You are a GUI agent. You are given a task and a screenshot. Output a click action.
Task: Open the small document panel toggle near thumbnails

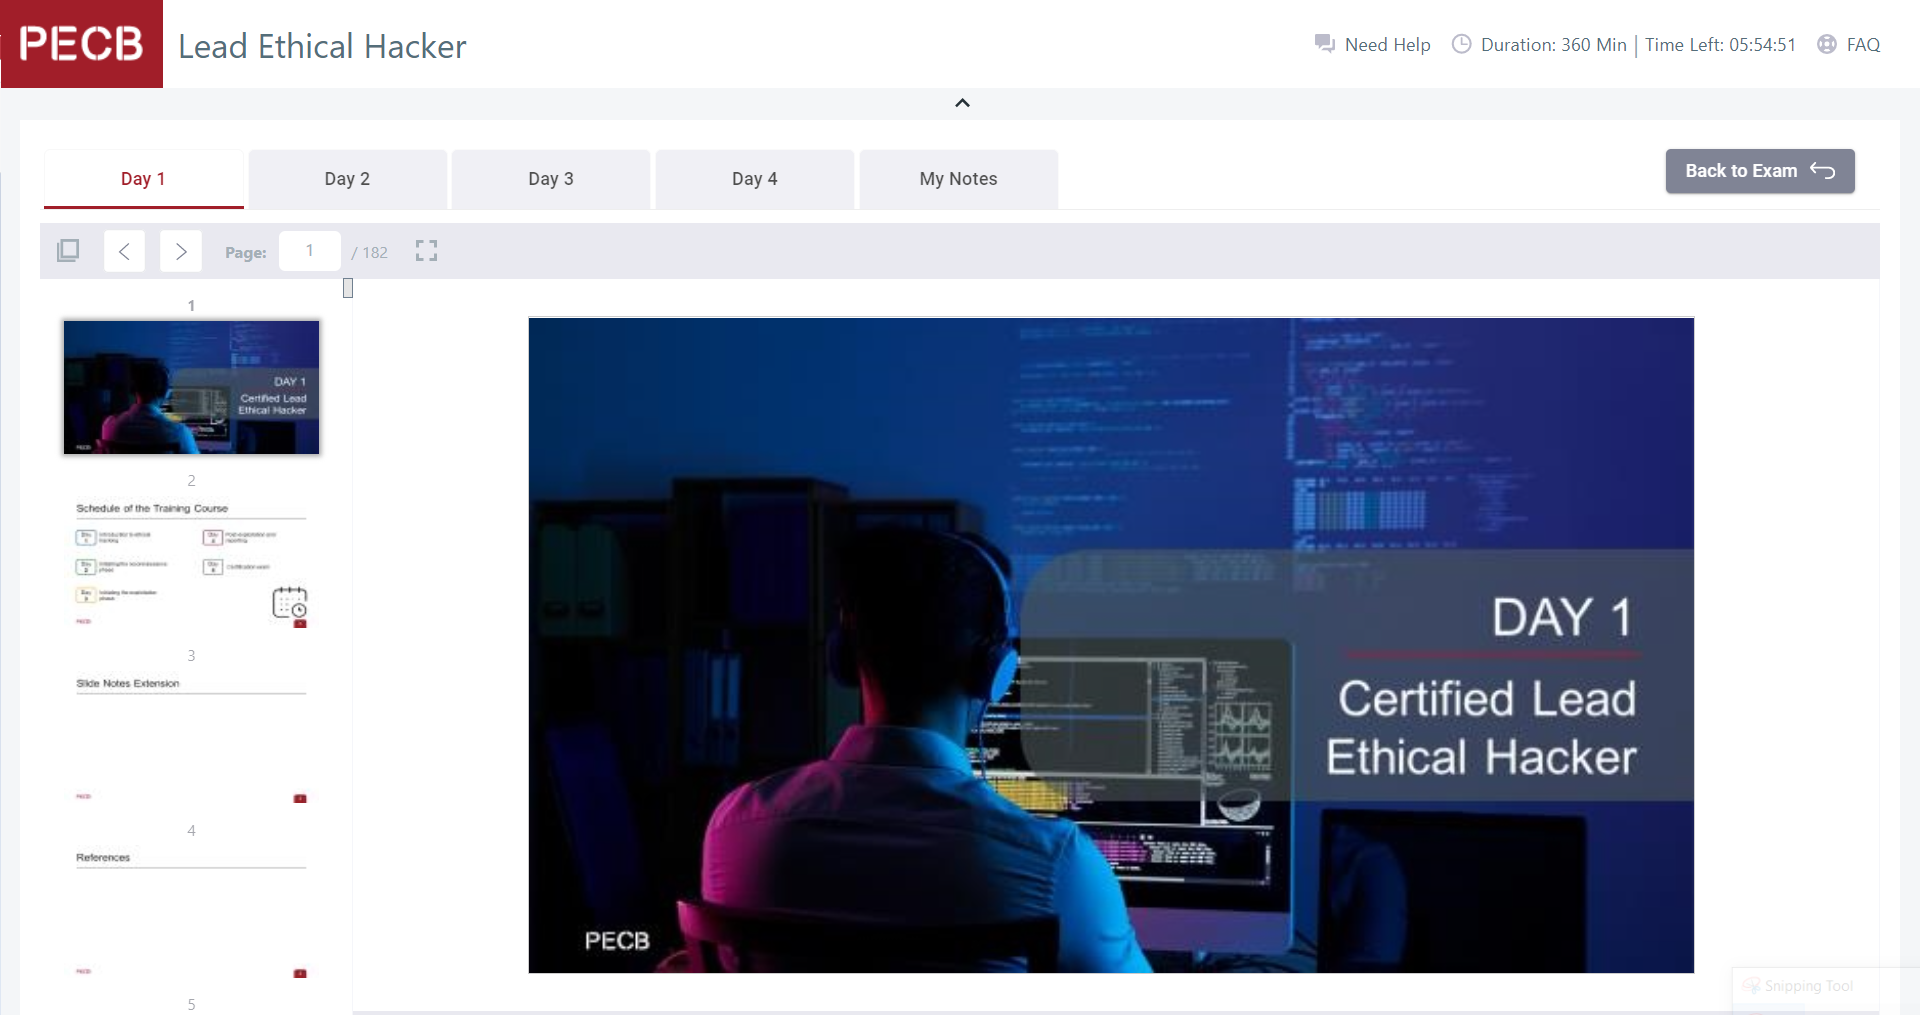347,288
